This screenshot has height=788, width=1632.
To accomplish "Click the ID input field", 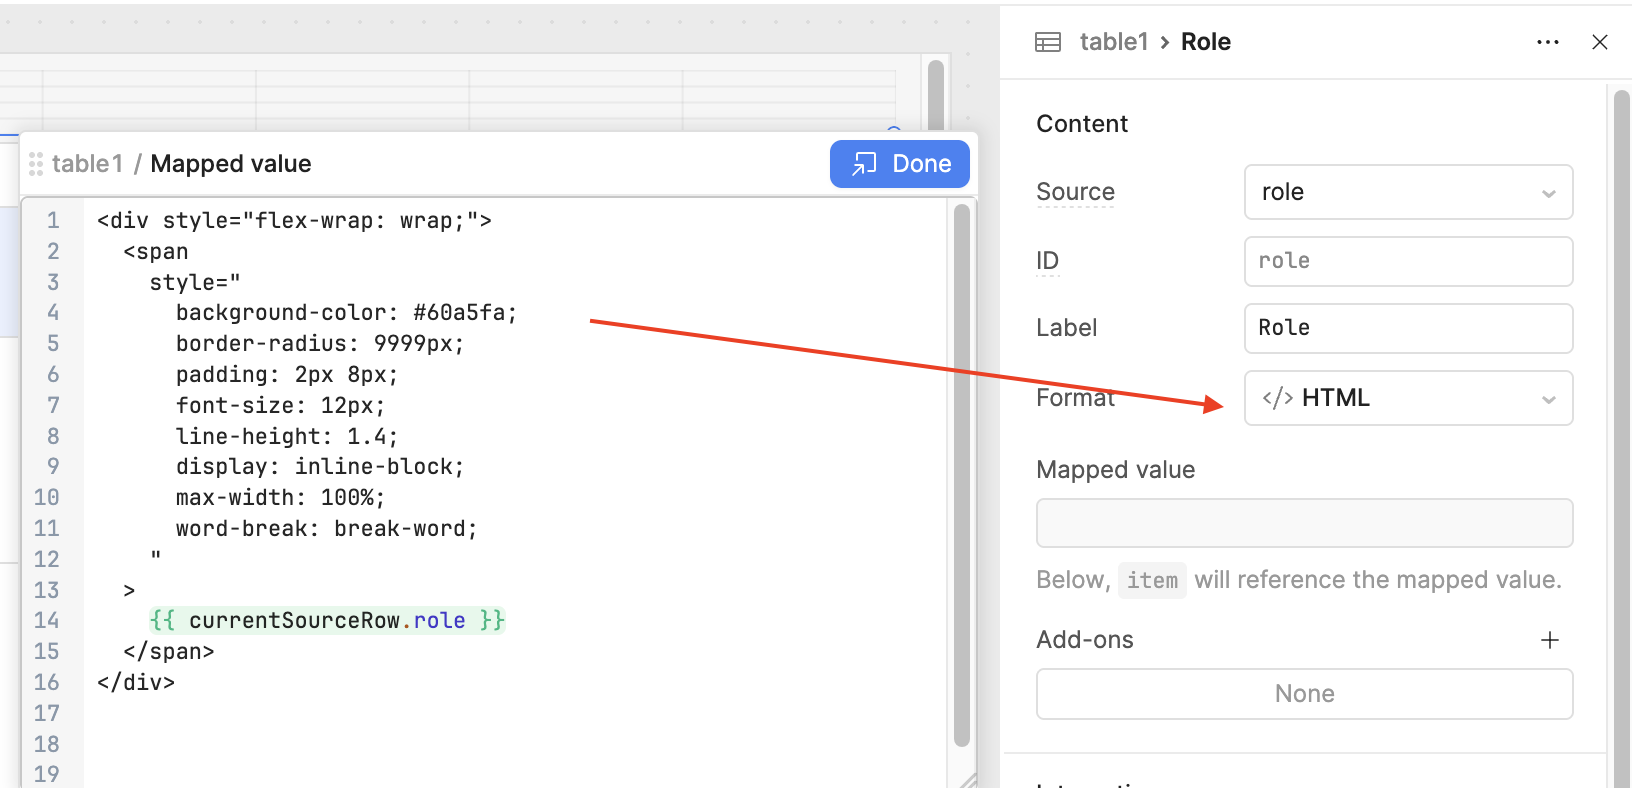I will [1407, 261].
